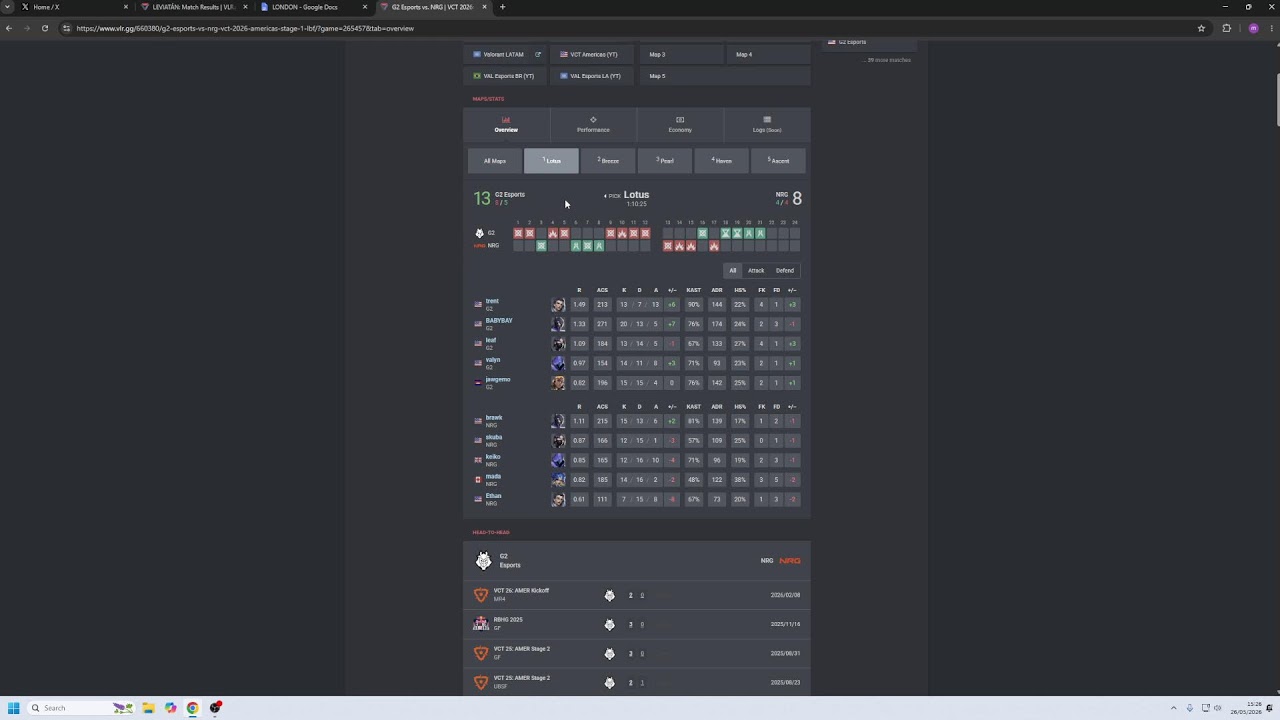Screen dimensions: 1280x720
Task: Click the G2 logo in head-to-head header
Action: (x=484, y=561)
